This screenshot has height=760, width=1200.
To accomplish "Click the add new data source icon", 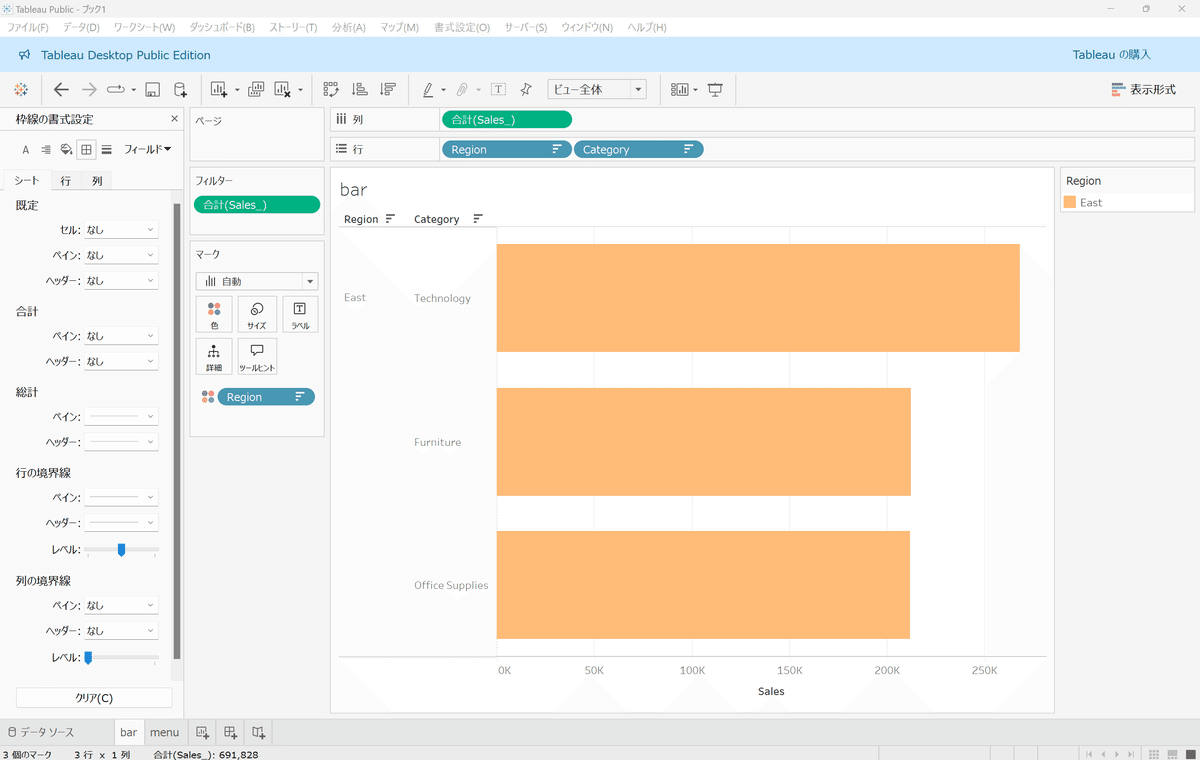I will pos(181,90).
